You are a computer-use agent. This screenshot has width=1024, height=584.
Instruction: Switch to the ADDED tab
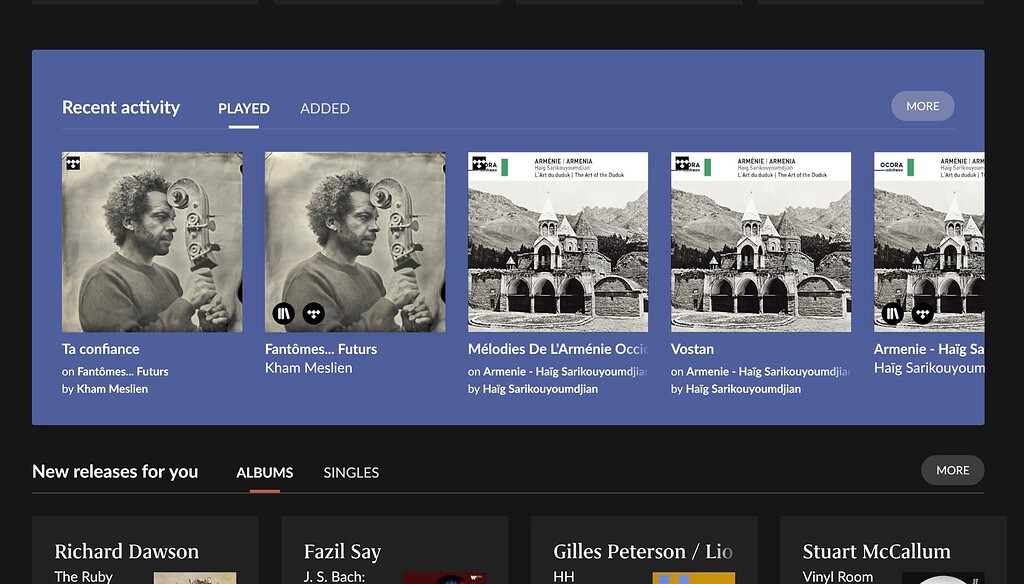click(x=324, y=108)
